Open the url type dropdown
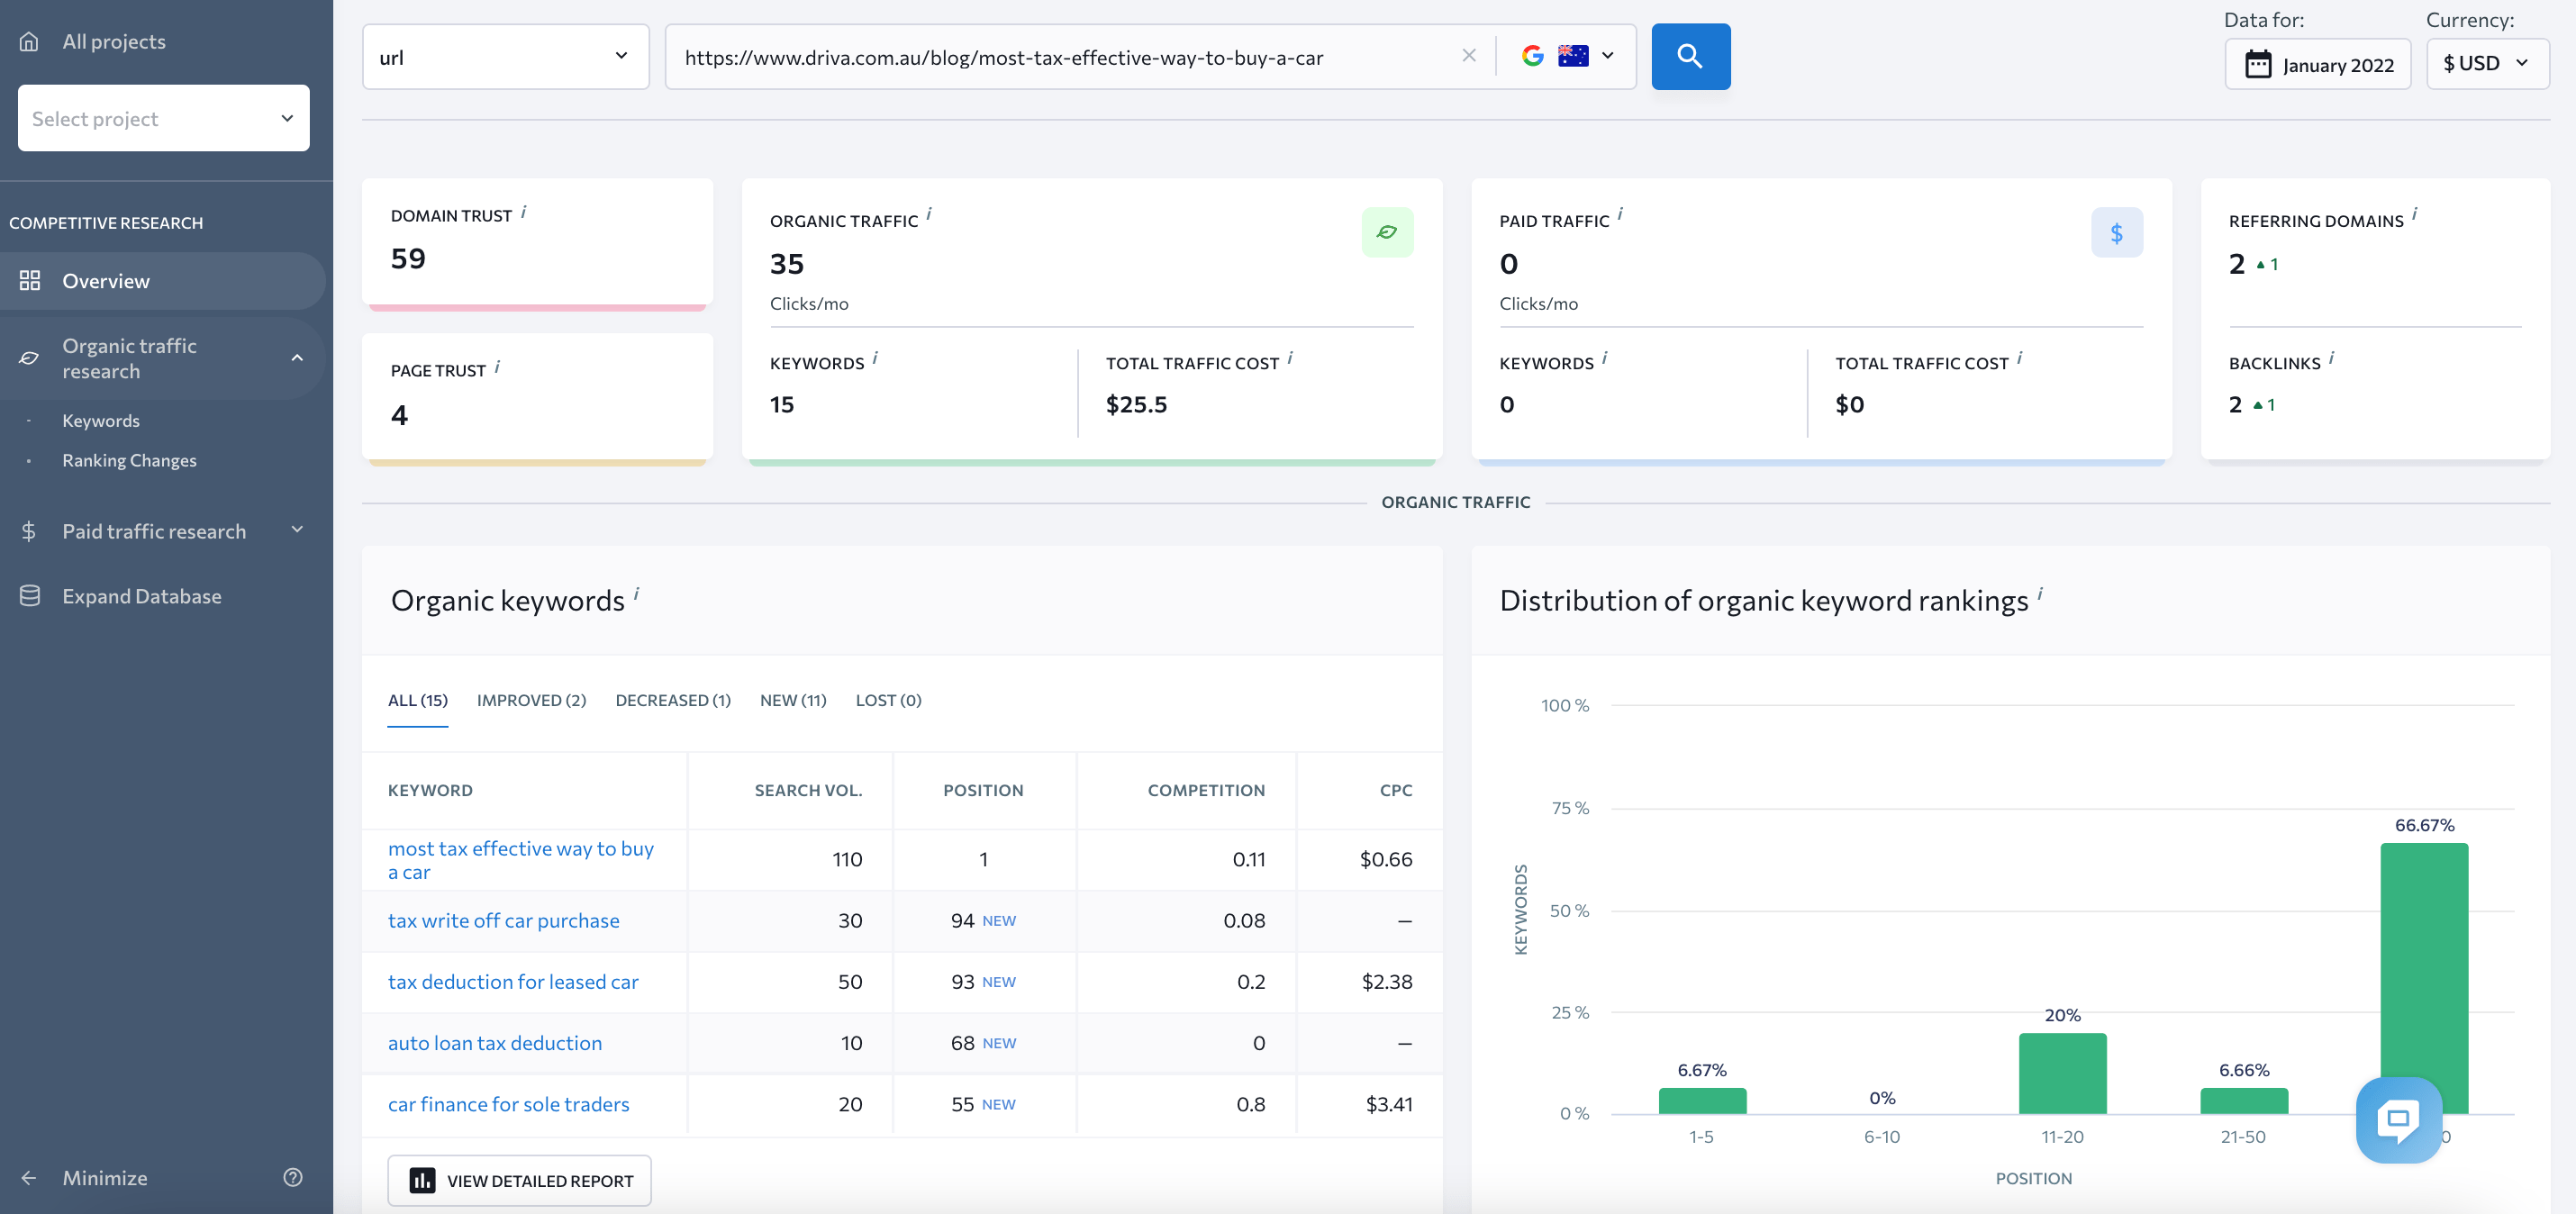 pyautogui.click(x=506, y=57)
